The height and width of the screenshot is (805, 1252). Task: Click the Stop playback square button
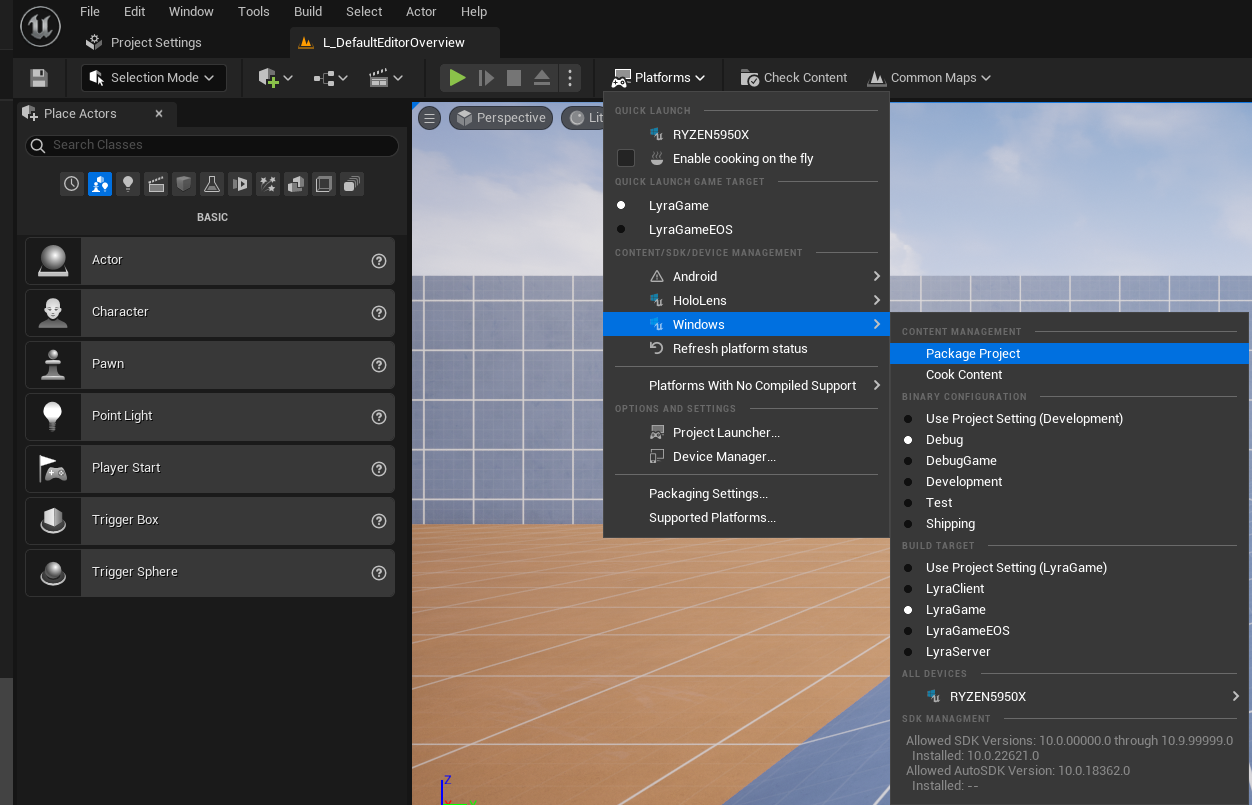coord(514,78)
